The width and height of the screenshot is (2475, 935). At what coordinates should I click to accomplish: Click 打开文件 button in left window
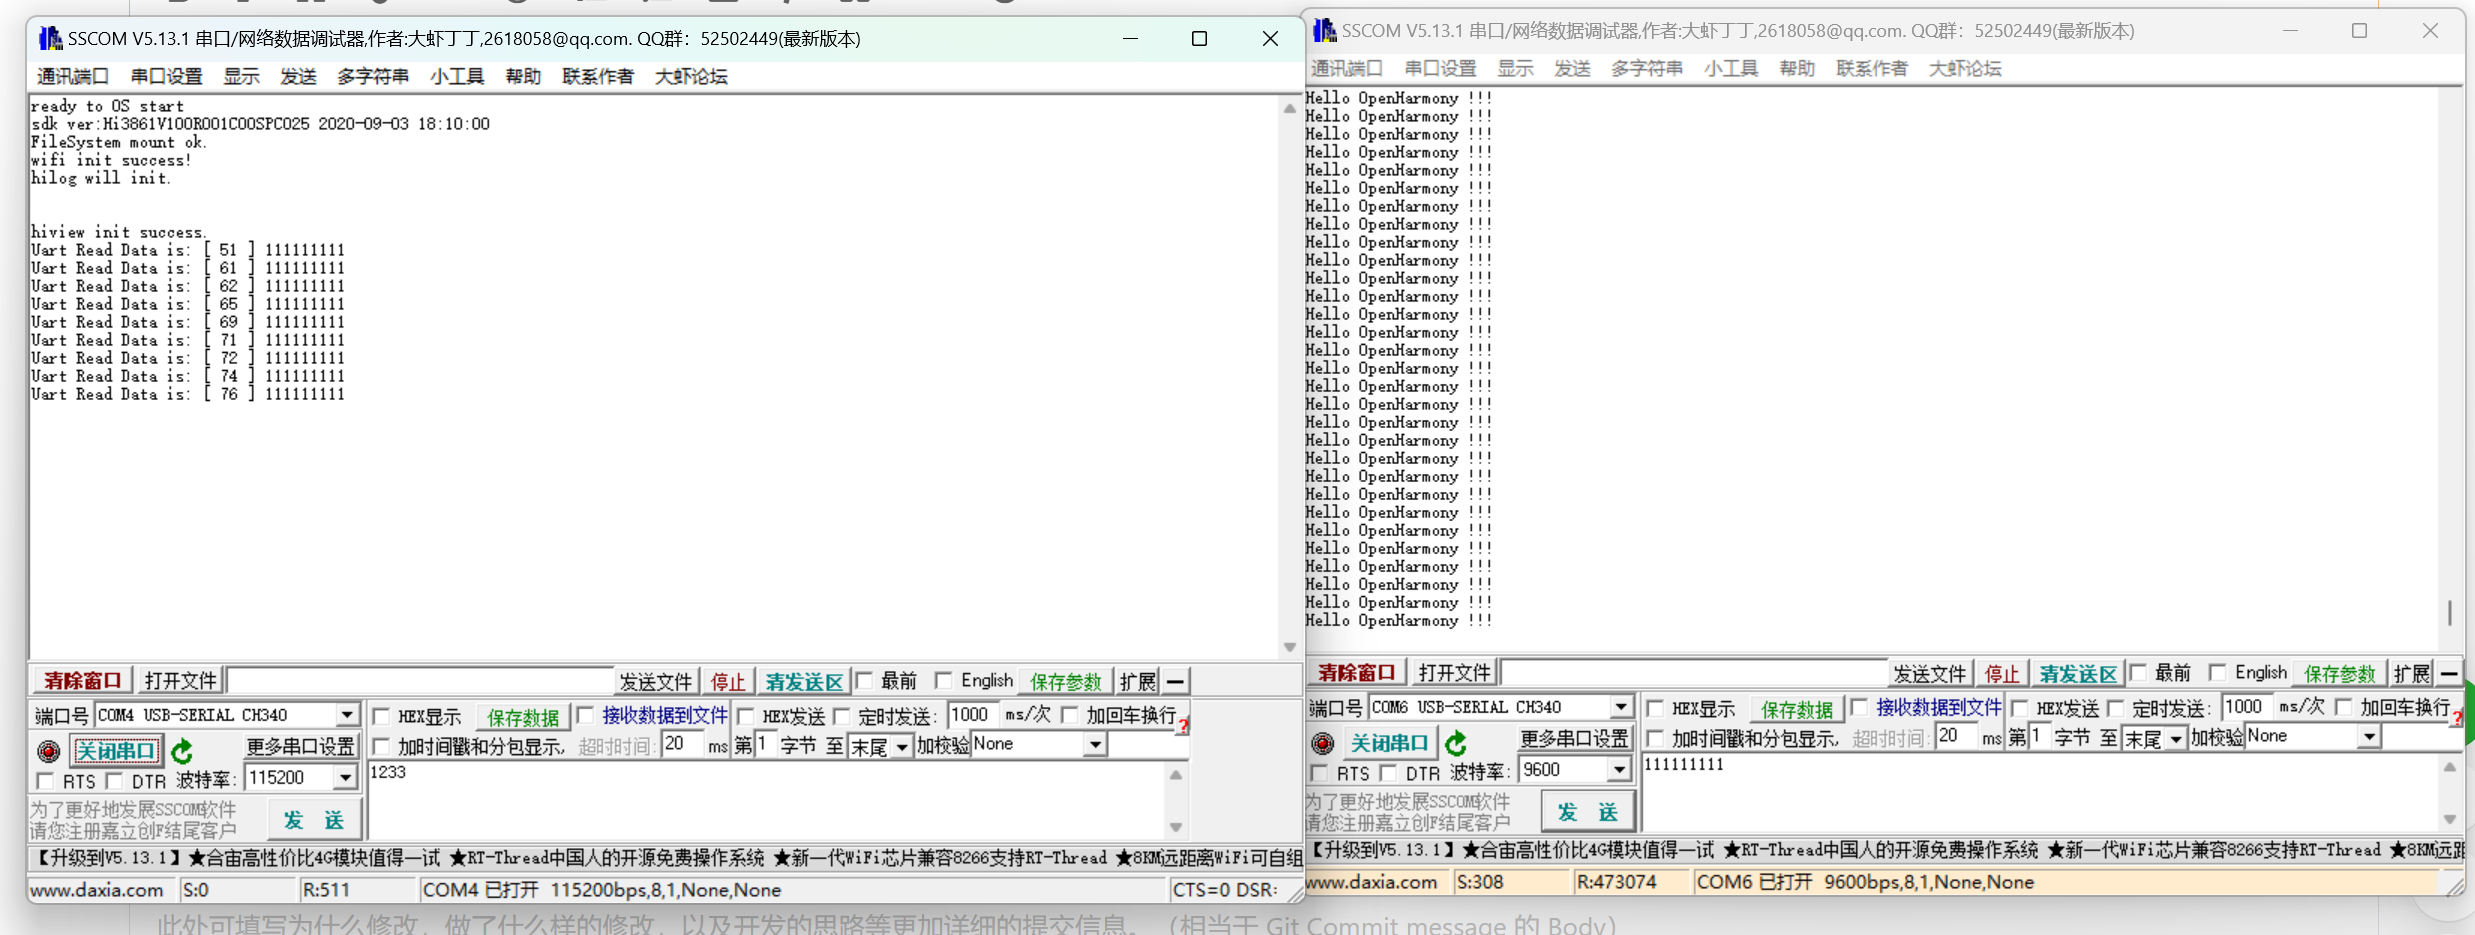click(180, 681)
